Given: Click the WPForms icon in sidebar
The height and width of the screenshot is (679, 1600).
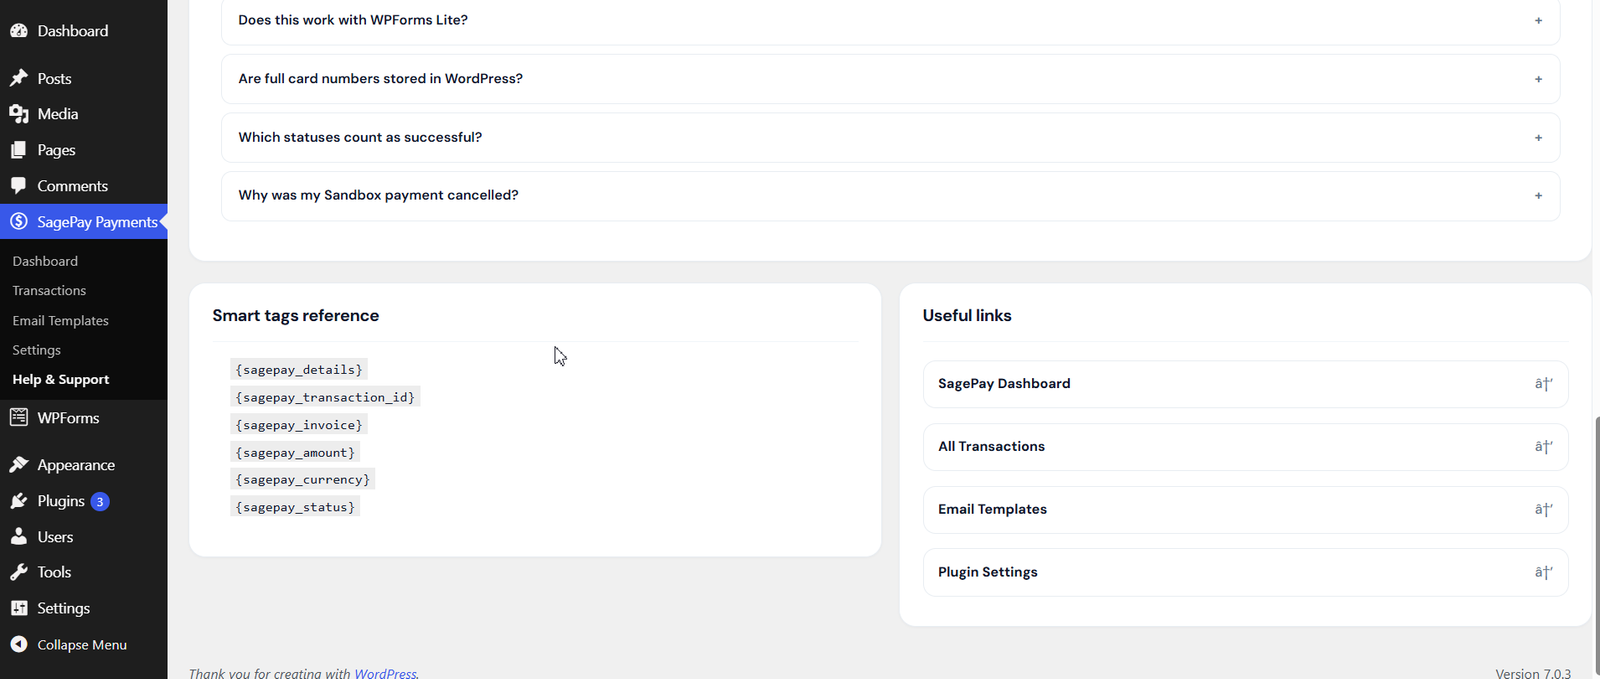Looking at the screenshot, I should (19, 417).
